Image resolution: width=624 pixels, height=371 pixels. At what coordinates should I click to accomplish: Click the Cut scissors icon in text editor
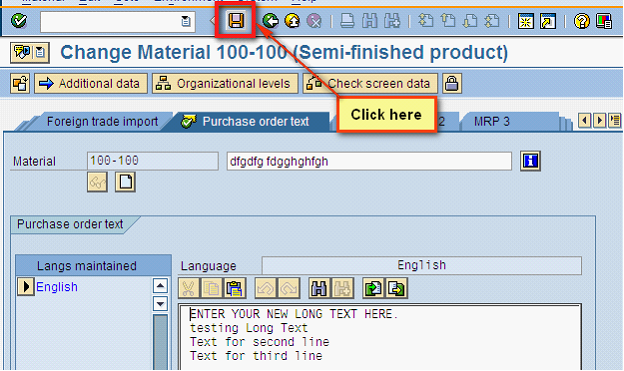coord(189,288)
